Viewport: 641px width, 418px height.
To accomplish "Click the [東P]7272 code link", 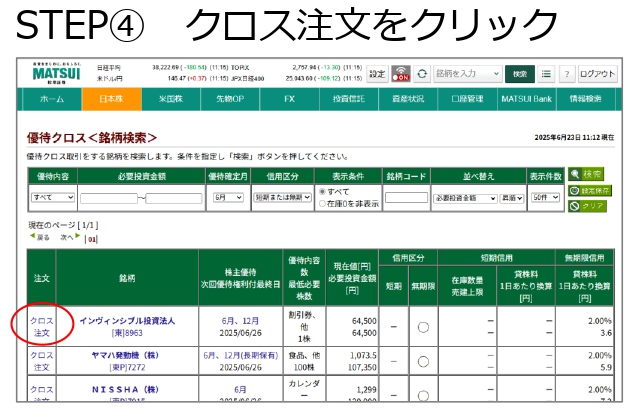I will point(127,367).
